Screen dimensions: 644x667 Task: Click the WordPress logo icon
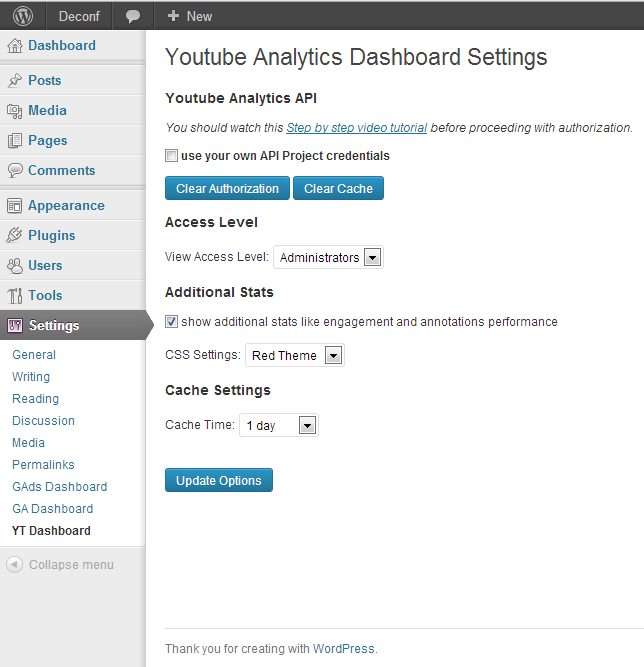coord(23,16)
